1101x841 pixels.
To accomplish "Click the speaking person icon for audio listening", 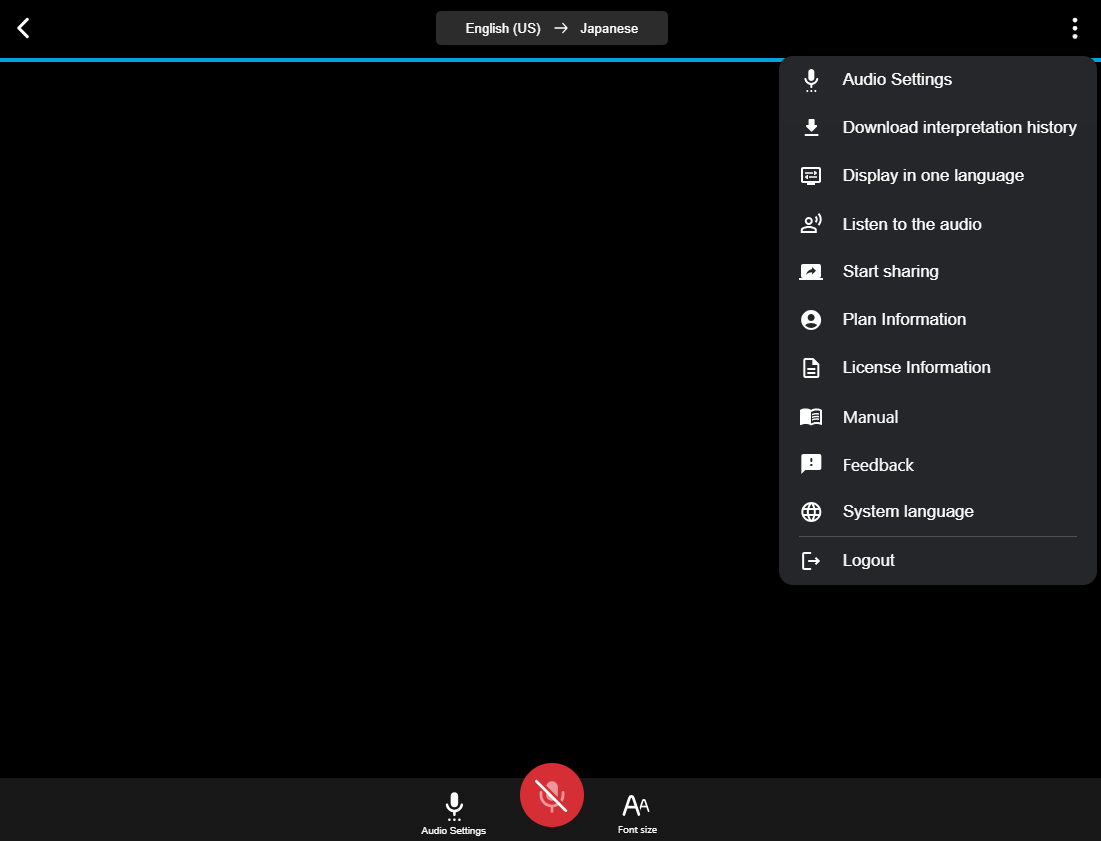I will [x=811, y=224].
